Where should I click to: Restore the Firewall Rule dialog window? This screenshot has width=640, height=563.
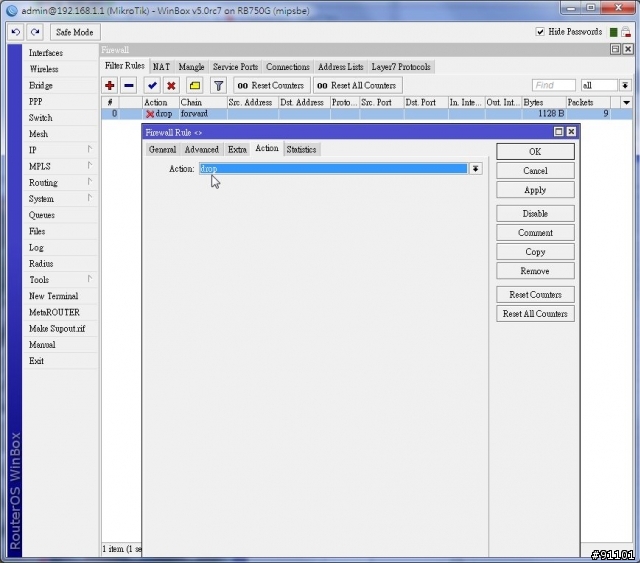[x=558, y=131]
